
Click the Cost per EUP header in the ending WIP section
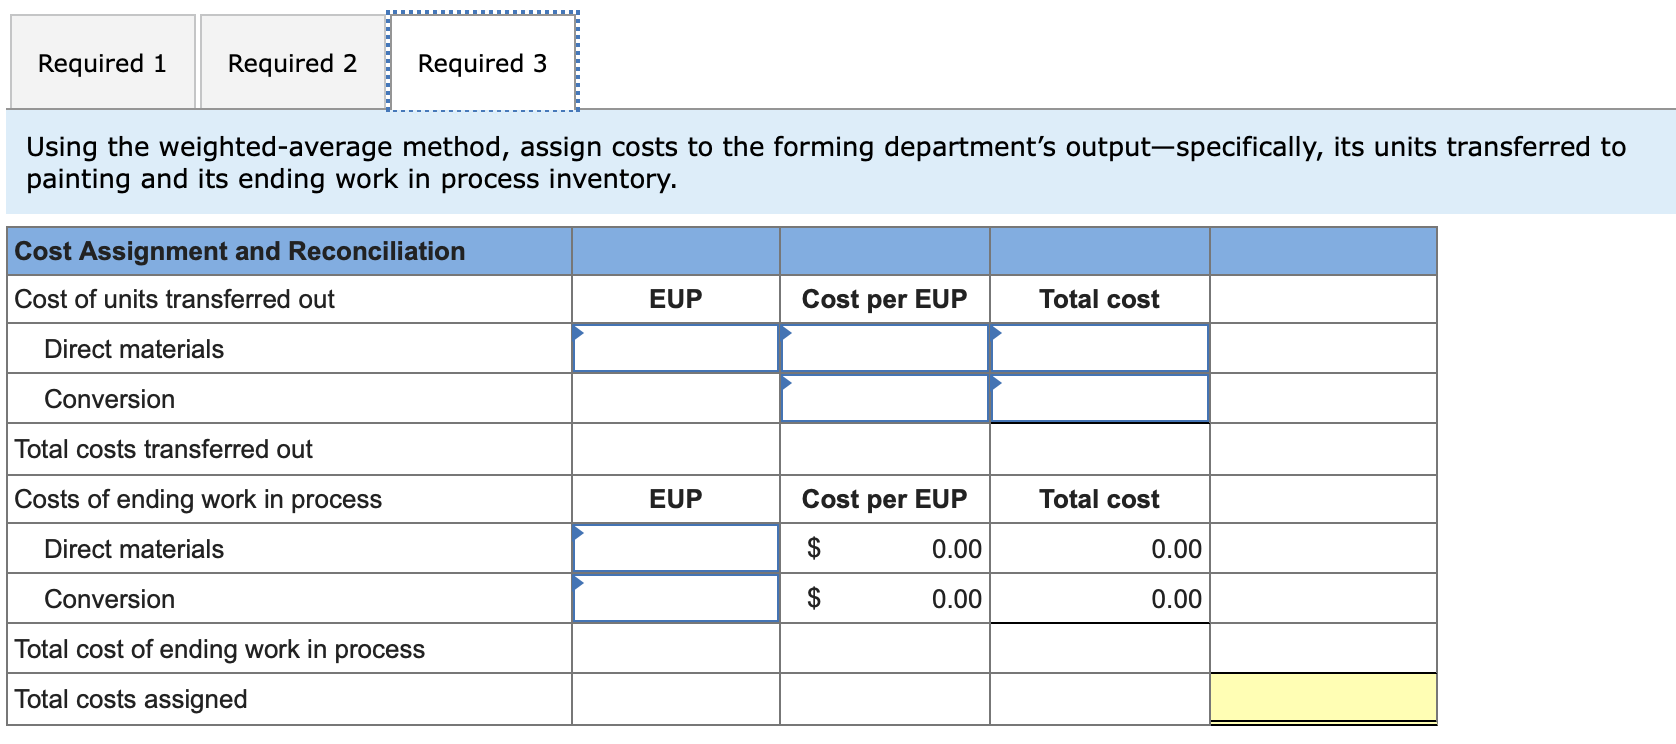click(885, 499)
